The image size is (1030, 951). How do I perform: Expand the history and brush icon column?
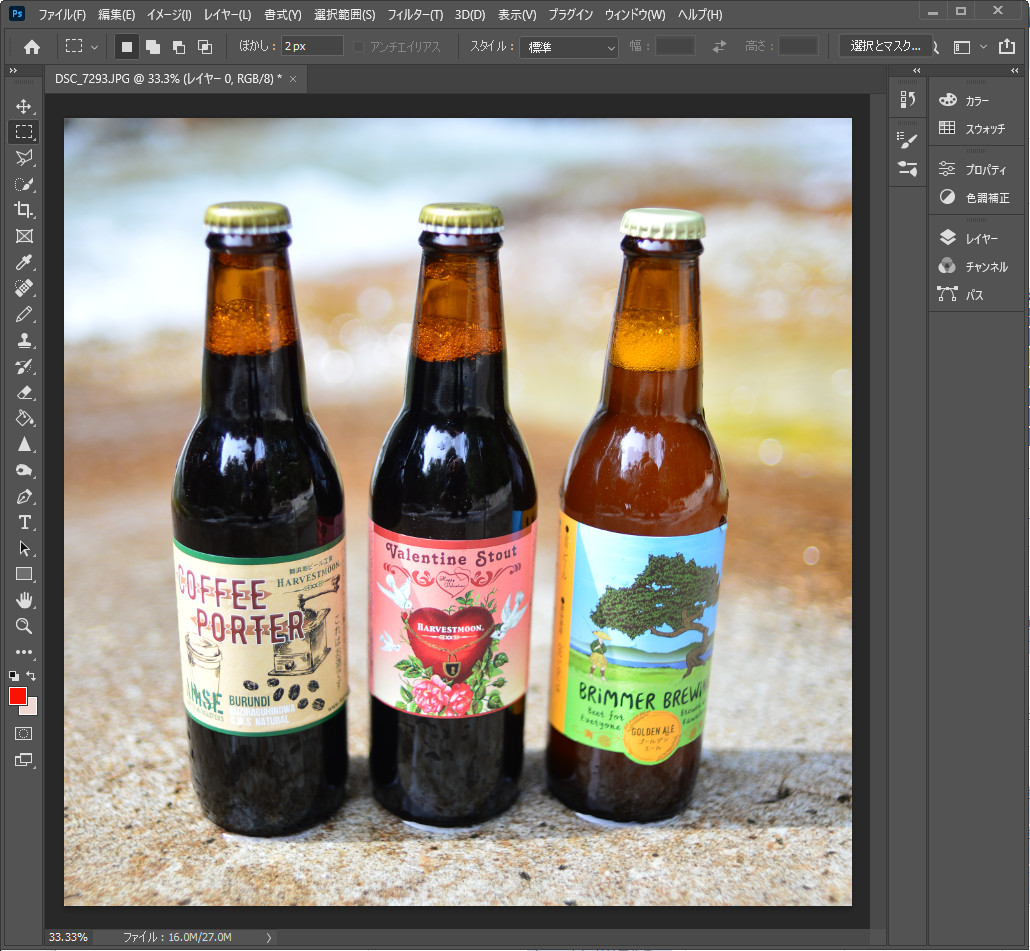[916, 70]
